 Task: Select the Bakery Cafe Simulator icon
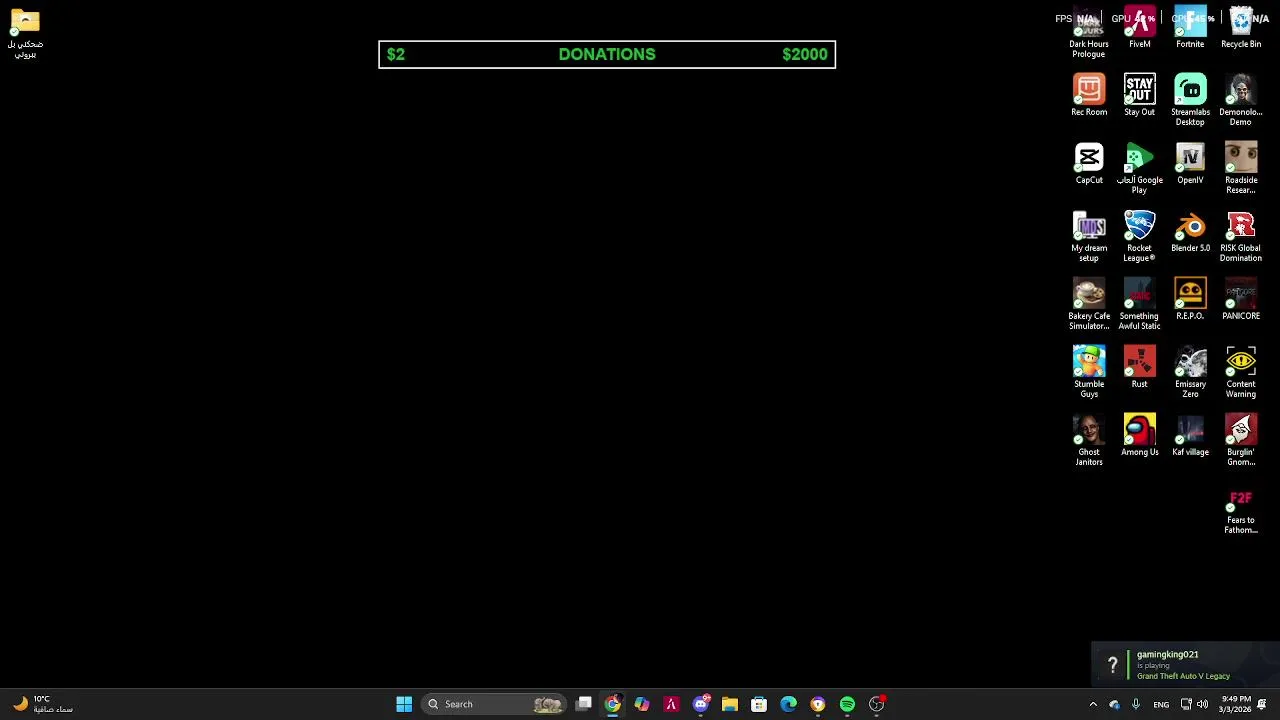click(1089, 304)
